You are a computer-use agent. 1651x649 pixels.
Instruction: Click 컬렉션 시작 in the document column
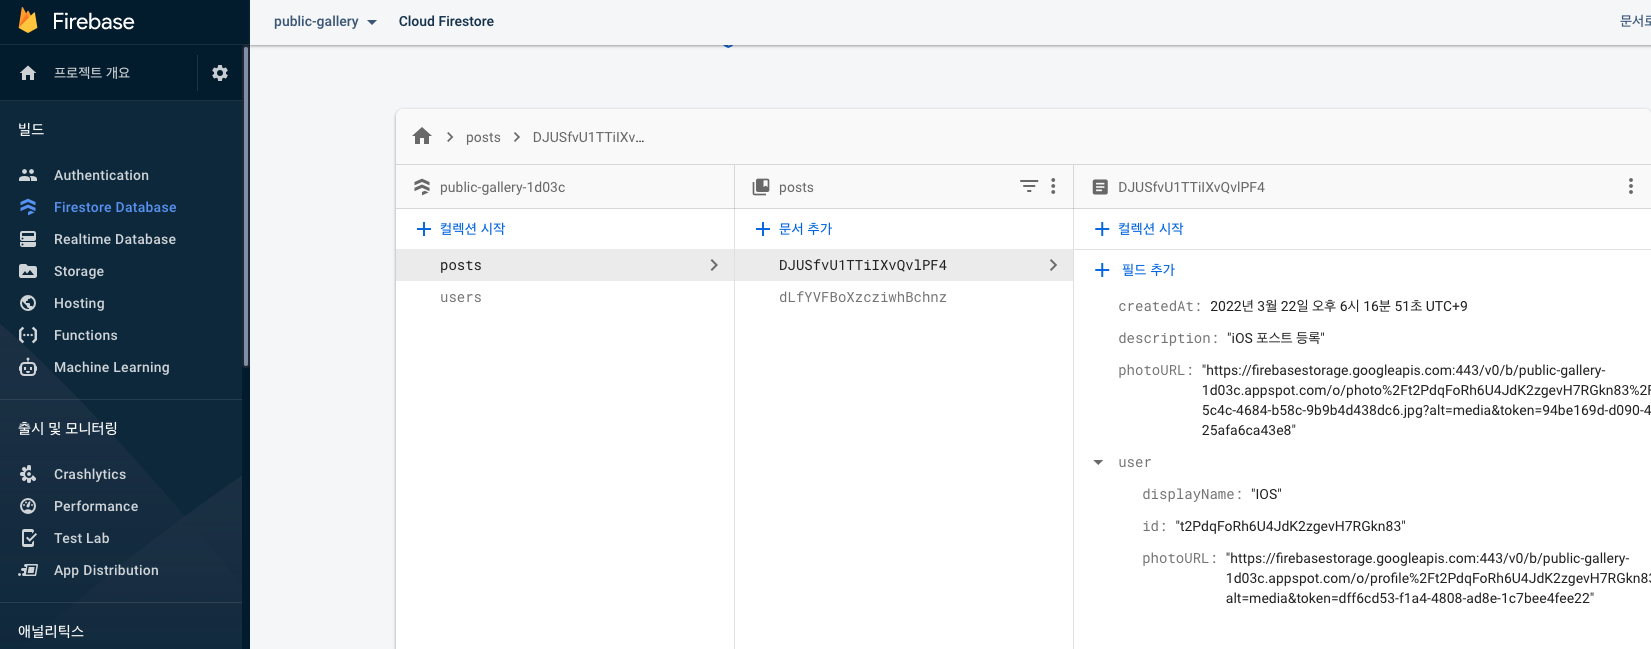1139,229
